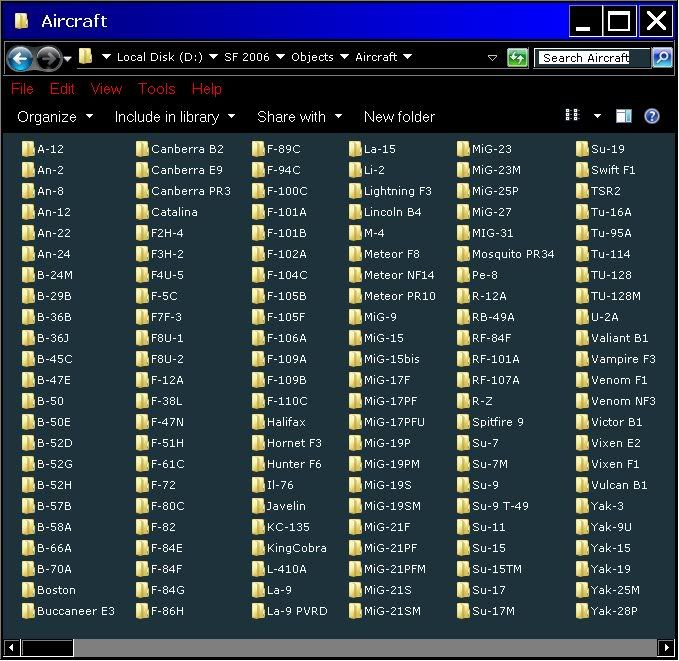Click the Canberra B2 folder icon

[x=142, y=149]
